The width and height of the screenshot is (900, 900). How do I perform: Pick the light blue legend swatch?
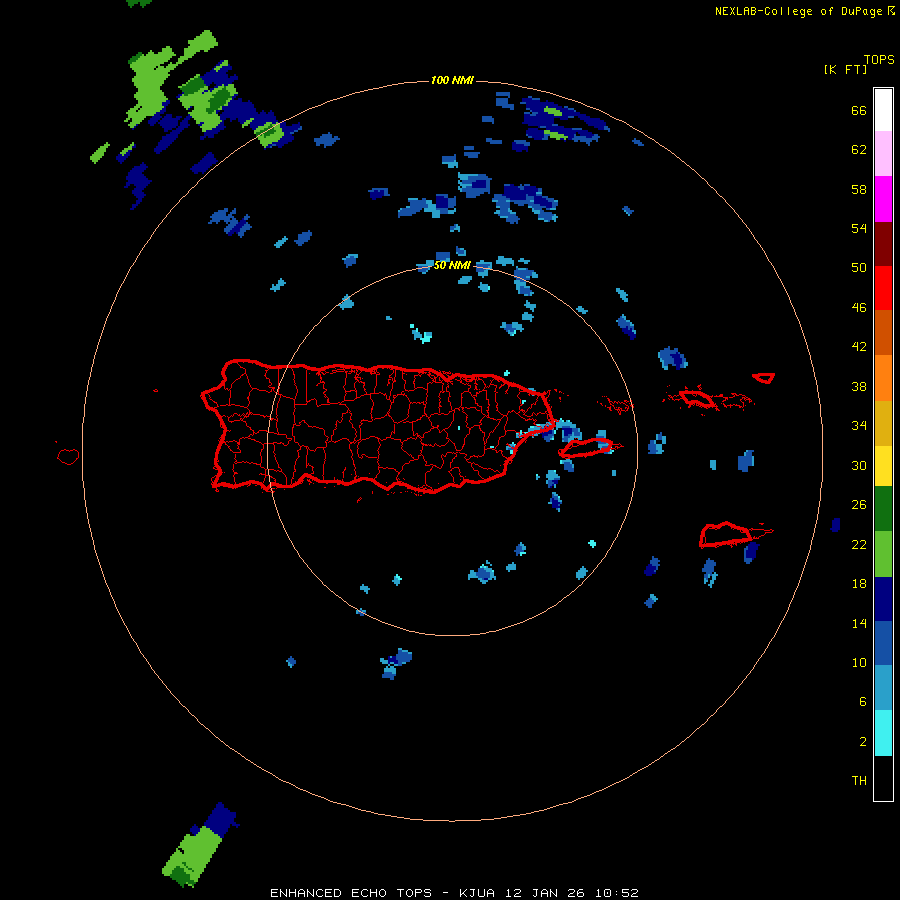click(883, 688)
